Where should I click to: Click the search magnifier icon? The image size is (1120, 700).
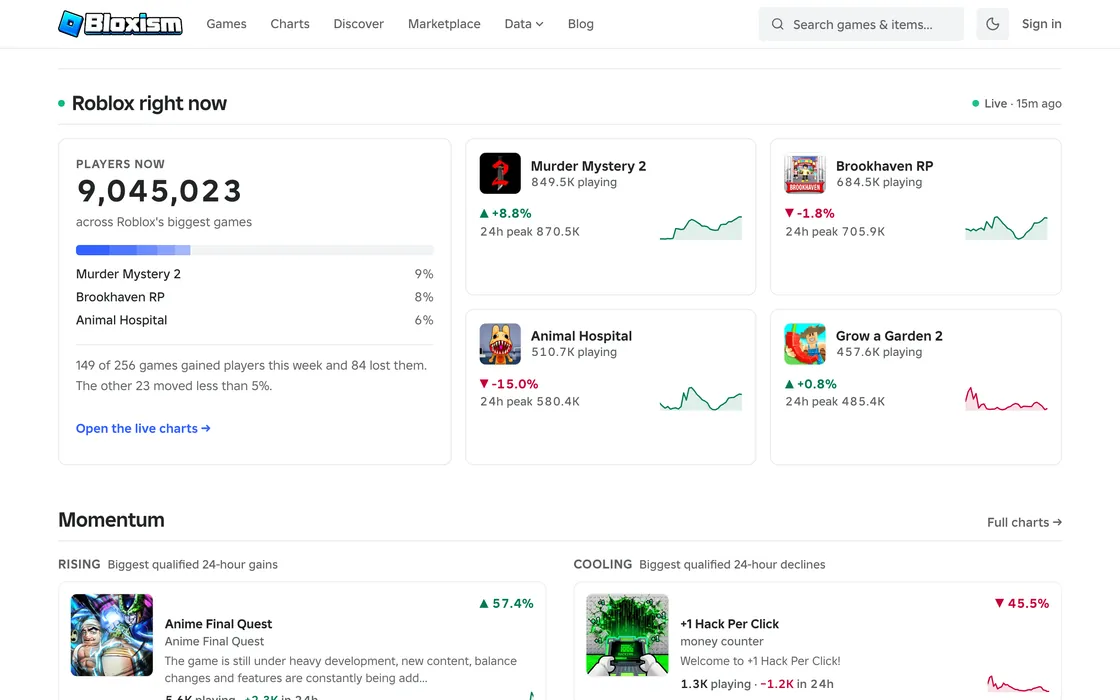(x=777, y=24)
